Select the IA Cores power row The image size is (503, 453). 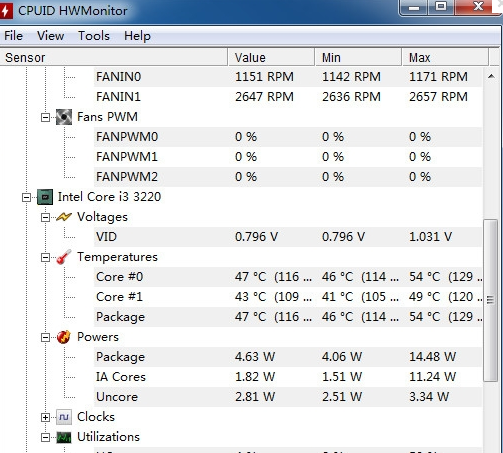(288, 377)
